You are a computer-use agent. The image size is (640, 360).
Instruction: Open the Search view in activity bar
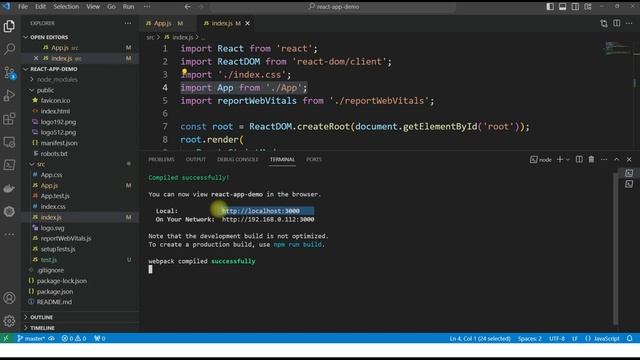coord(9,49)
